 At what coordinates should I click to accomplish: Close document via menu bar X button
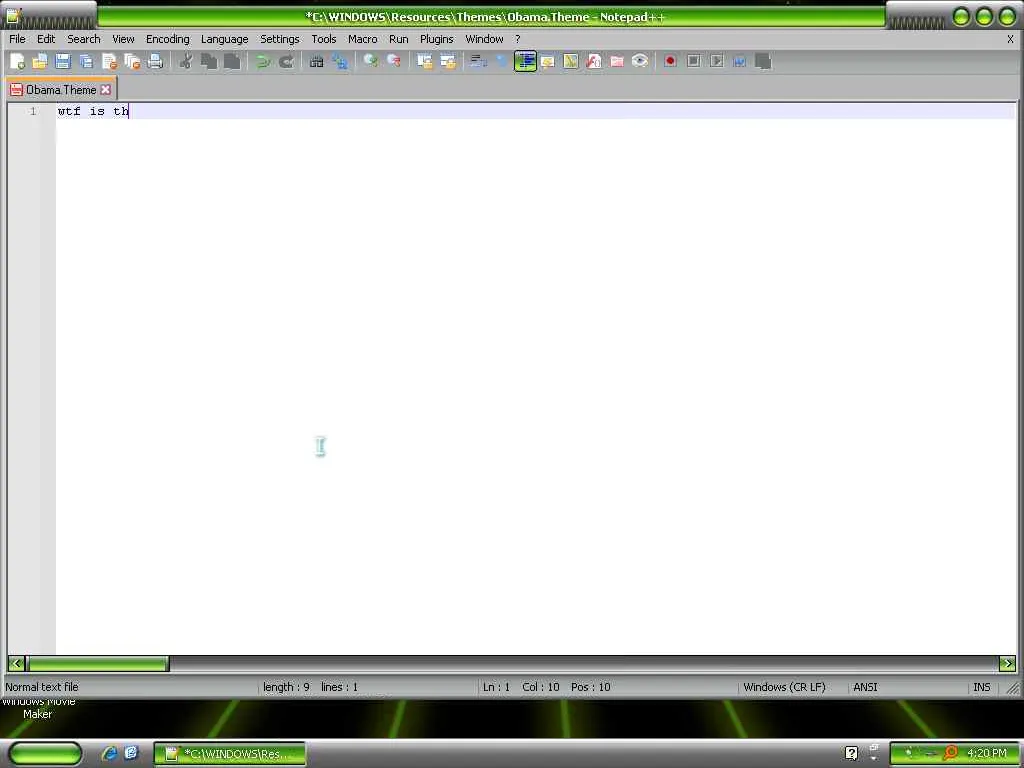(x=1010, y=39)
